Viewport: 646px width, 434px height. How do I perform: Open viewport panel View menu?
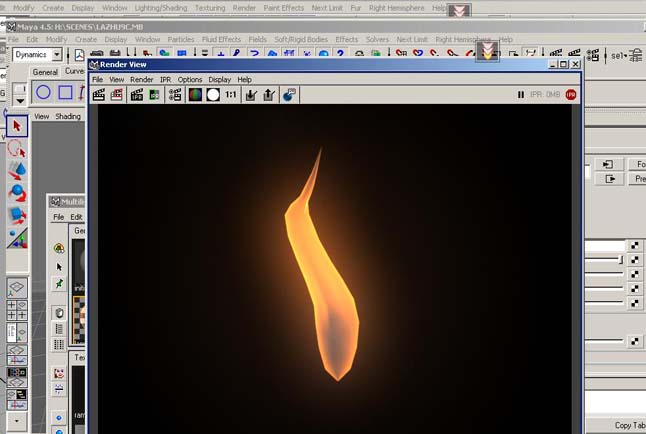point(41,117)
